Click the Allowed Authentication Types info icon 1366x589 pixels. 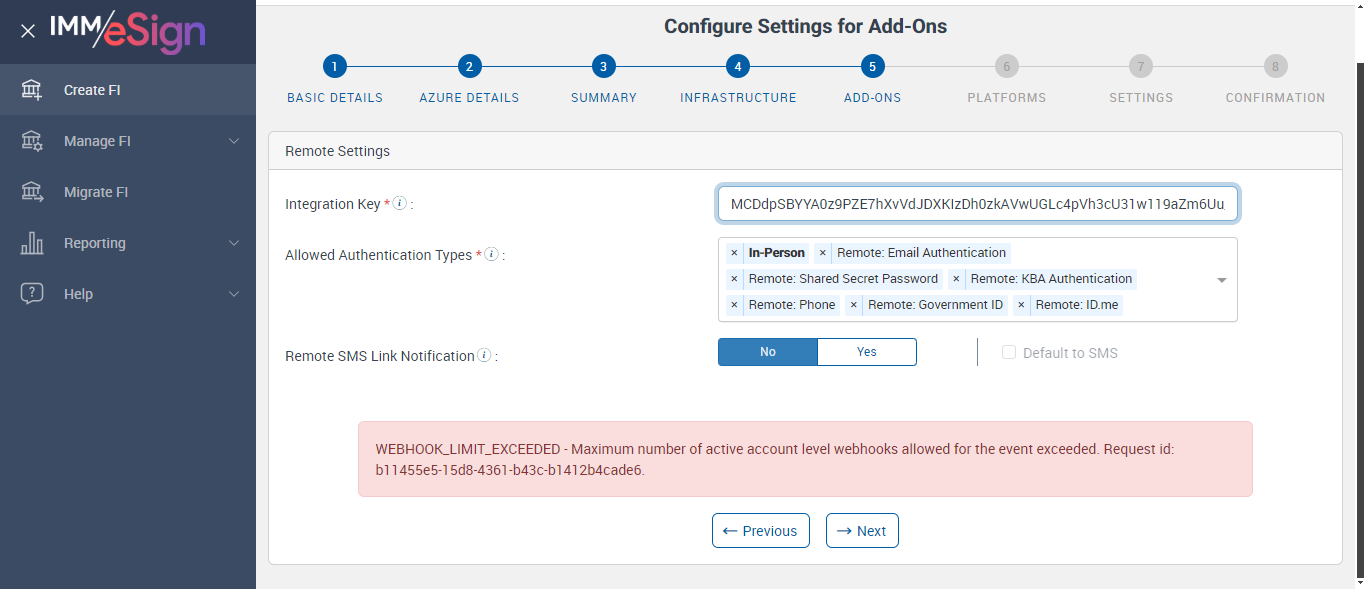(x=492, y=255)
